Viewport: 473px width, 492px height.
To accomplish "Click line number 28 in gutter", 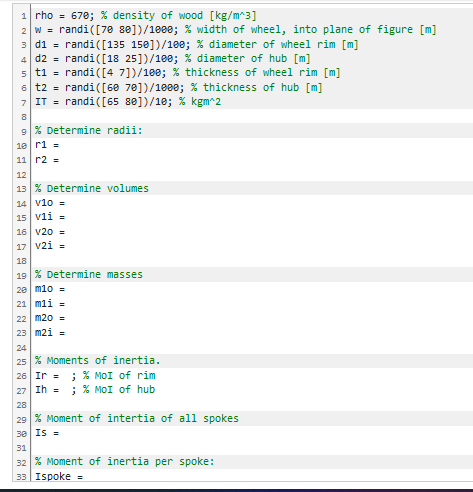I will pos(22,405).
